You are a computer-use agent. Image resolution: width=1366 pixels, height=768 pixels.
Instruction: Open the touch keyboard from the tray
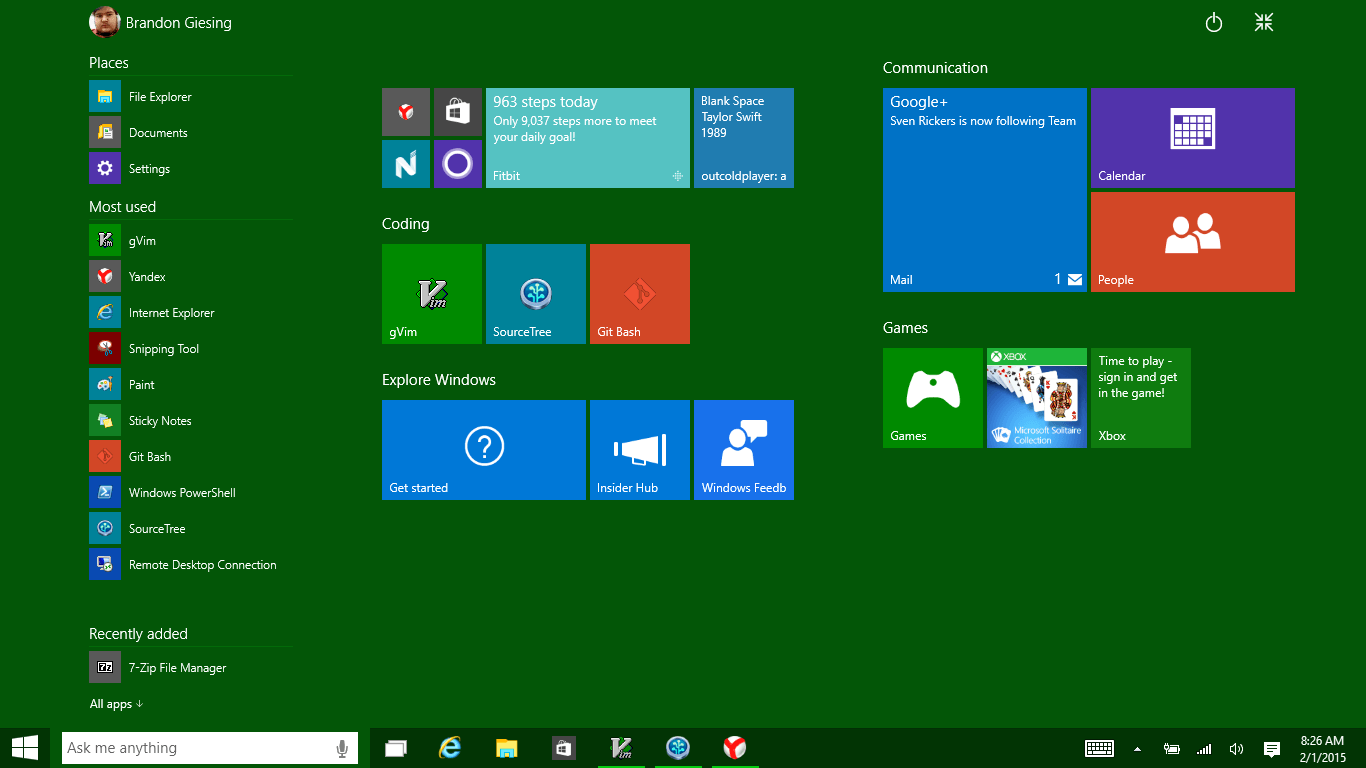click(x=1100, y=748)
